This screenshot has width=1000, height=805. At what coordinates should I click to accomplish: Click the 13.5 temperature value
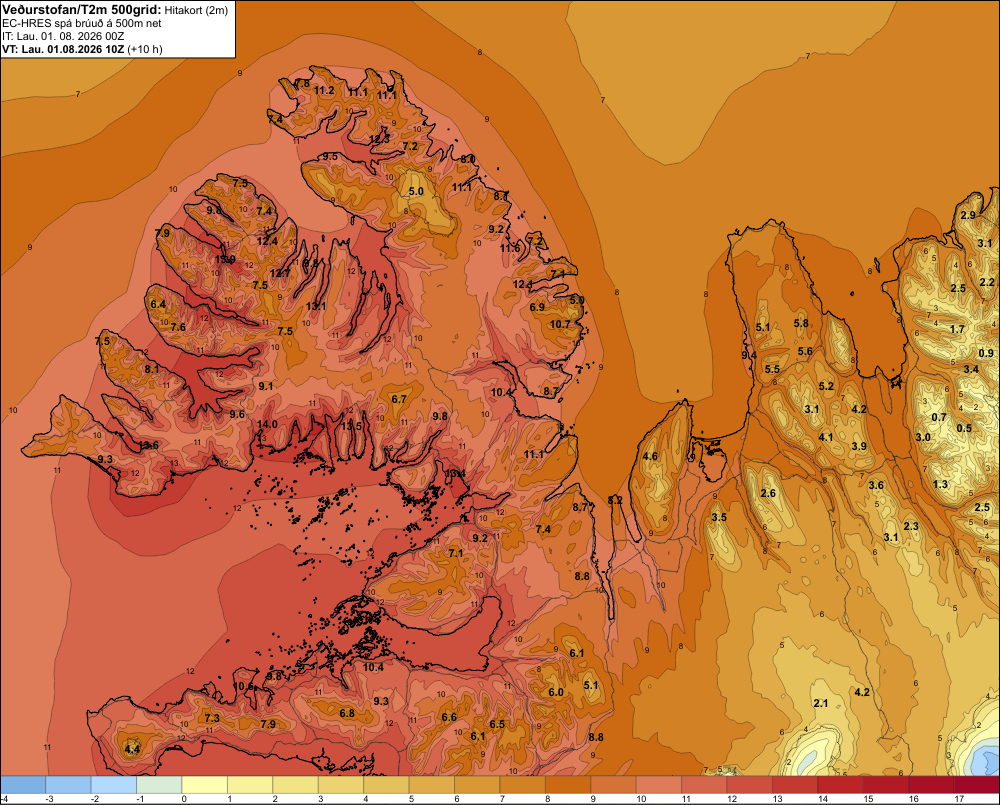(x=351, y=426)
